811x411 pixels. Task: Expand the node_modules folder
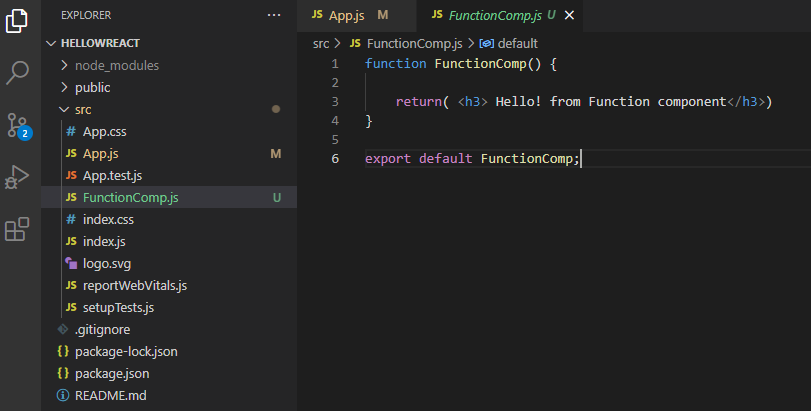pyautogui.click(x=116, y=65)
